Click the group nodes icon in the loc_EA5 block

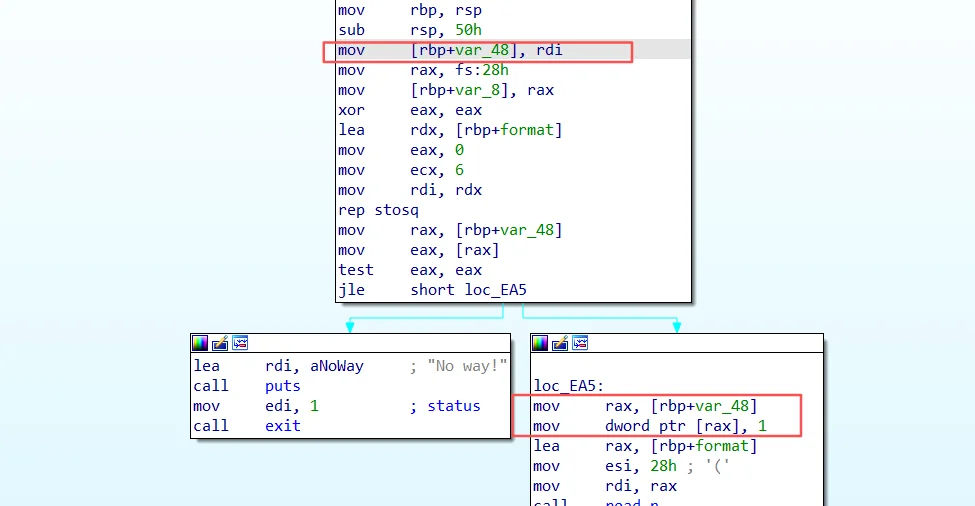580,343
